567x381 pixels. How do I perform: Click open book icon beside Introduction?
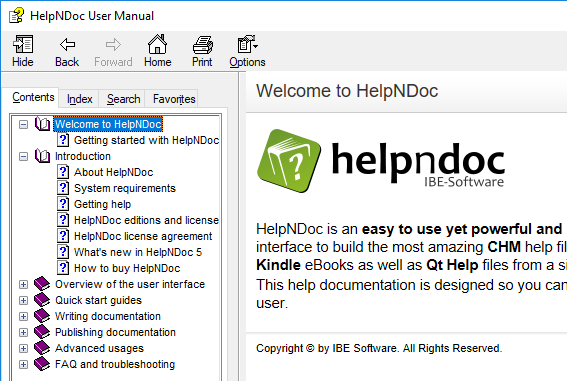(x=42, y=156)
